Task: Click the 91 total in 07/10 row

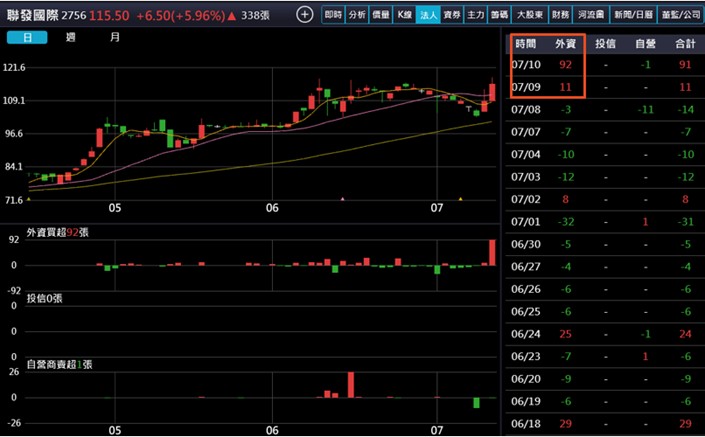Action: click(x=685, y=65)
